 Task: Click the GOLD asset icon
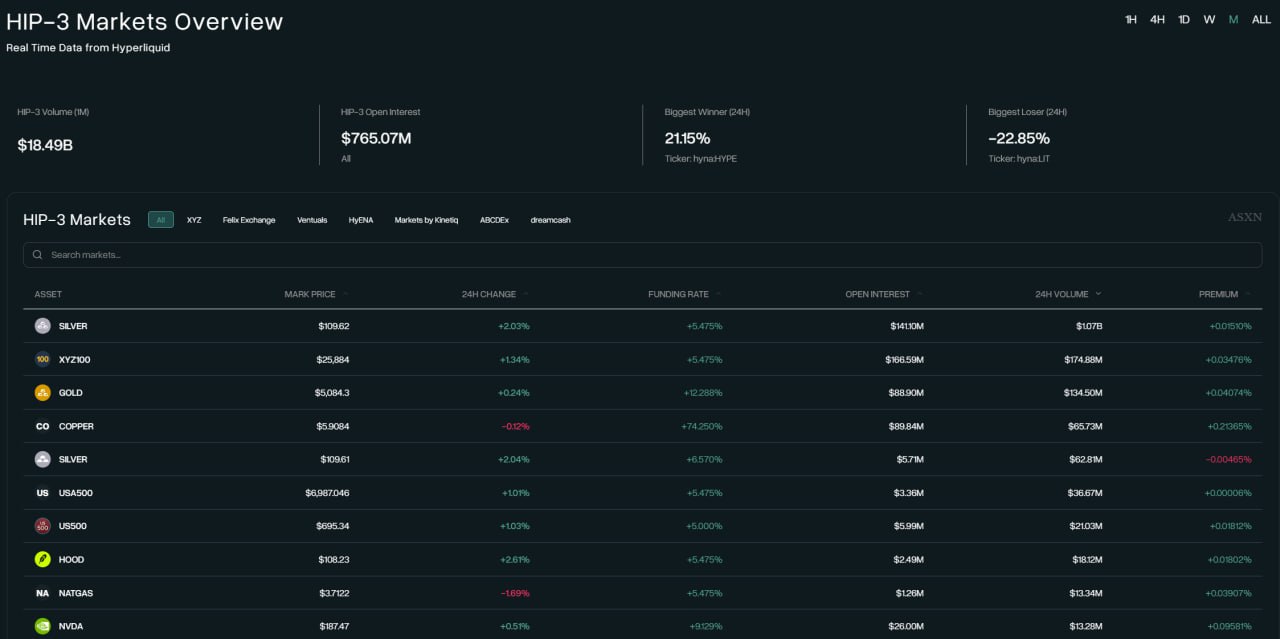point(42,393)
